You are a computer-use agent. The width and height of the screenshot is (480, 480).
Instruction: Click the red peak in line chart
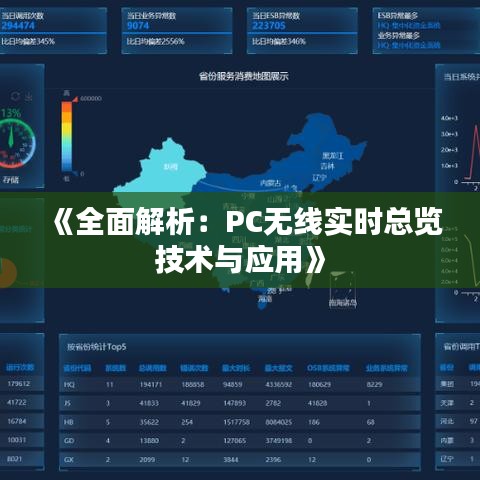click(476, 127)
